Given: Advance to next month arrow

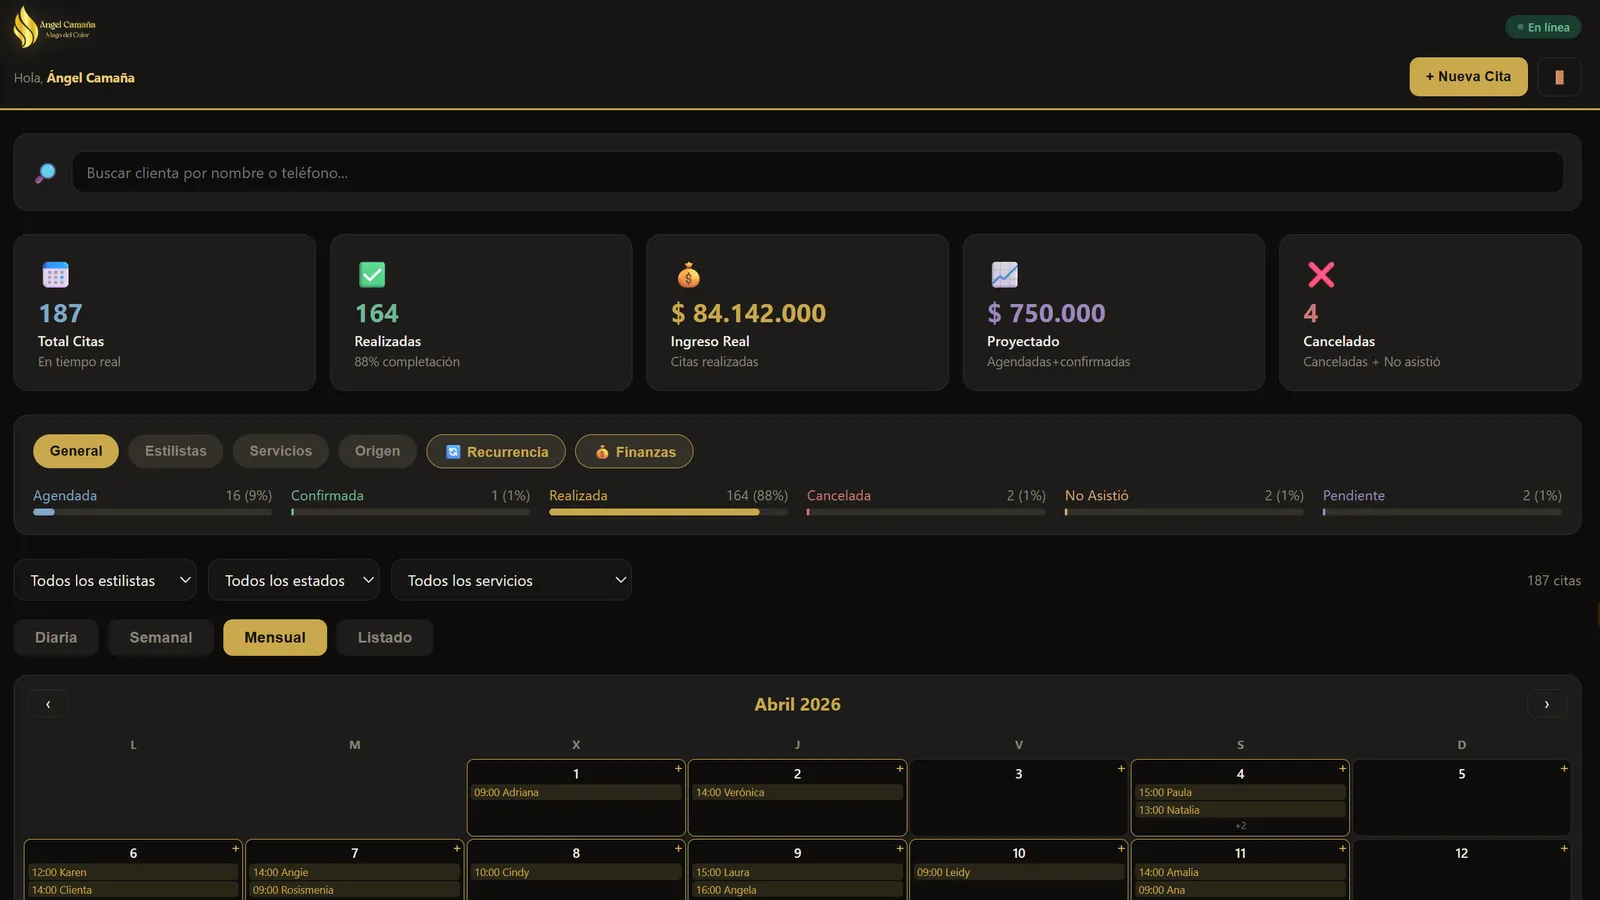Looking at the screenshot, I should (x=1546, y=704).
